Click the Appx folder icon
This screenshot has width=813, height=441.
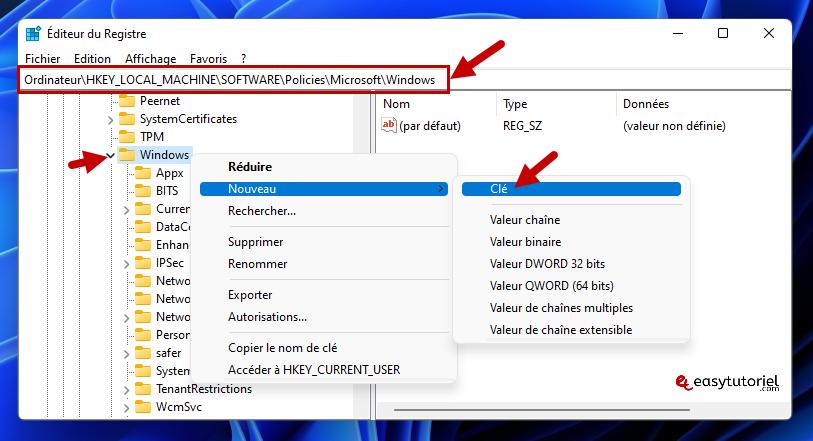(x=143, y=173)
